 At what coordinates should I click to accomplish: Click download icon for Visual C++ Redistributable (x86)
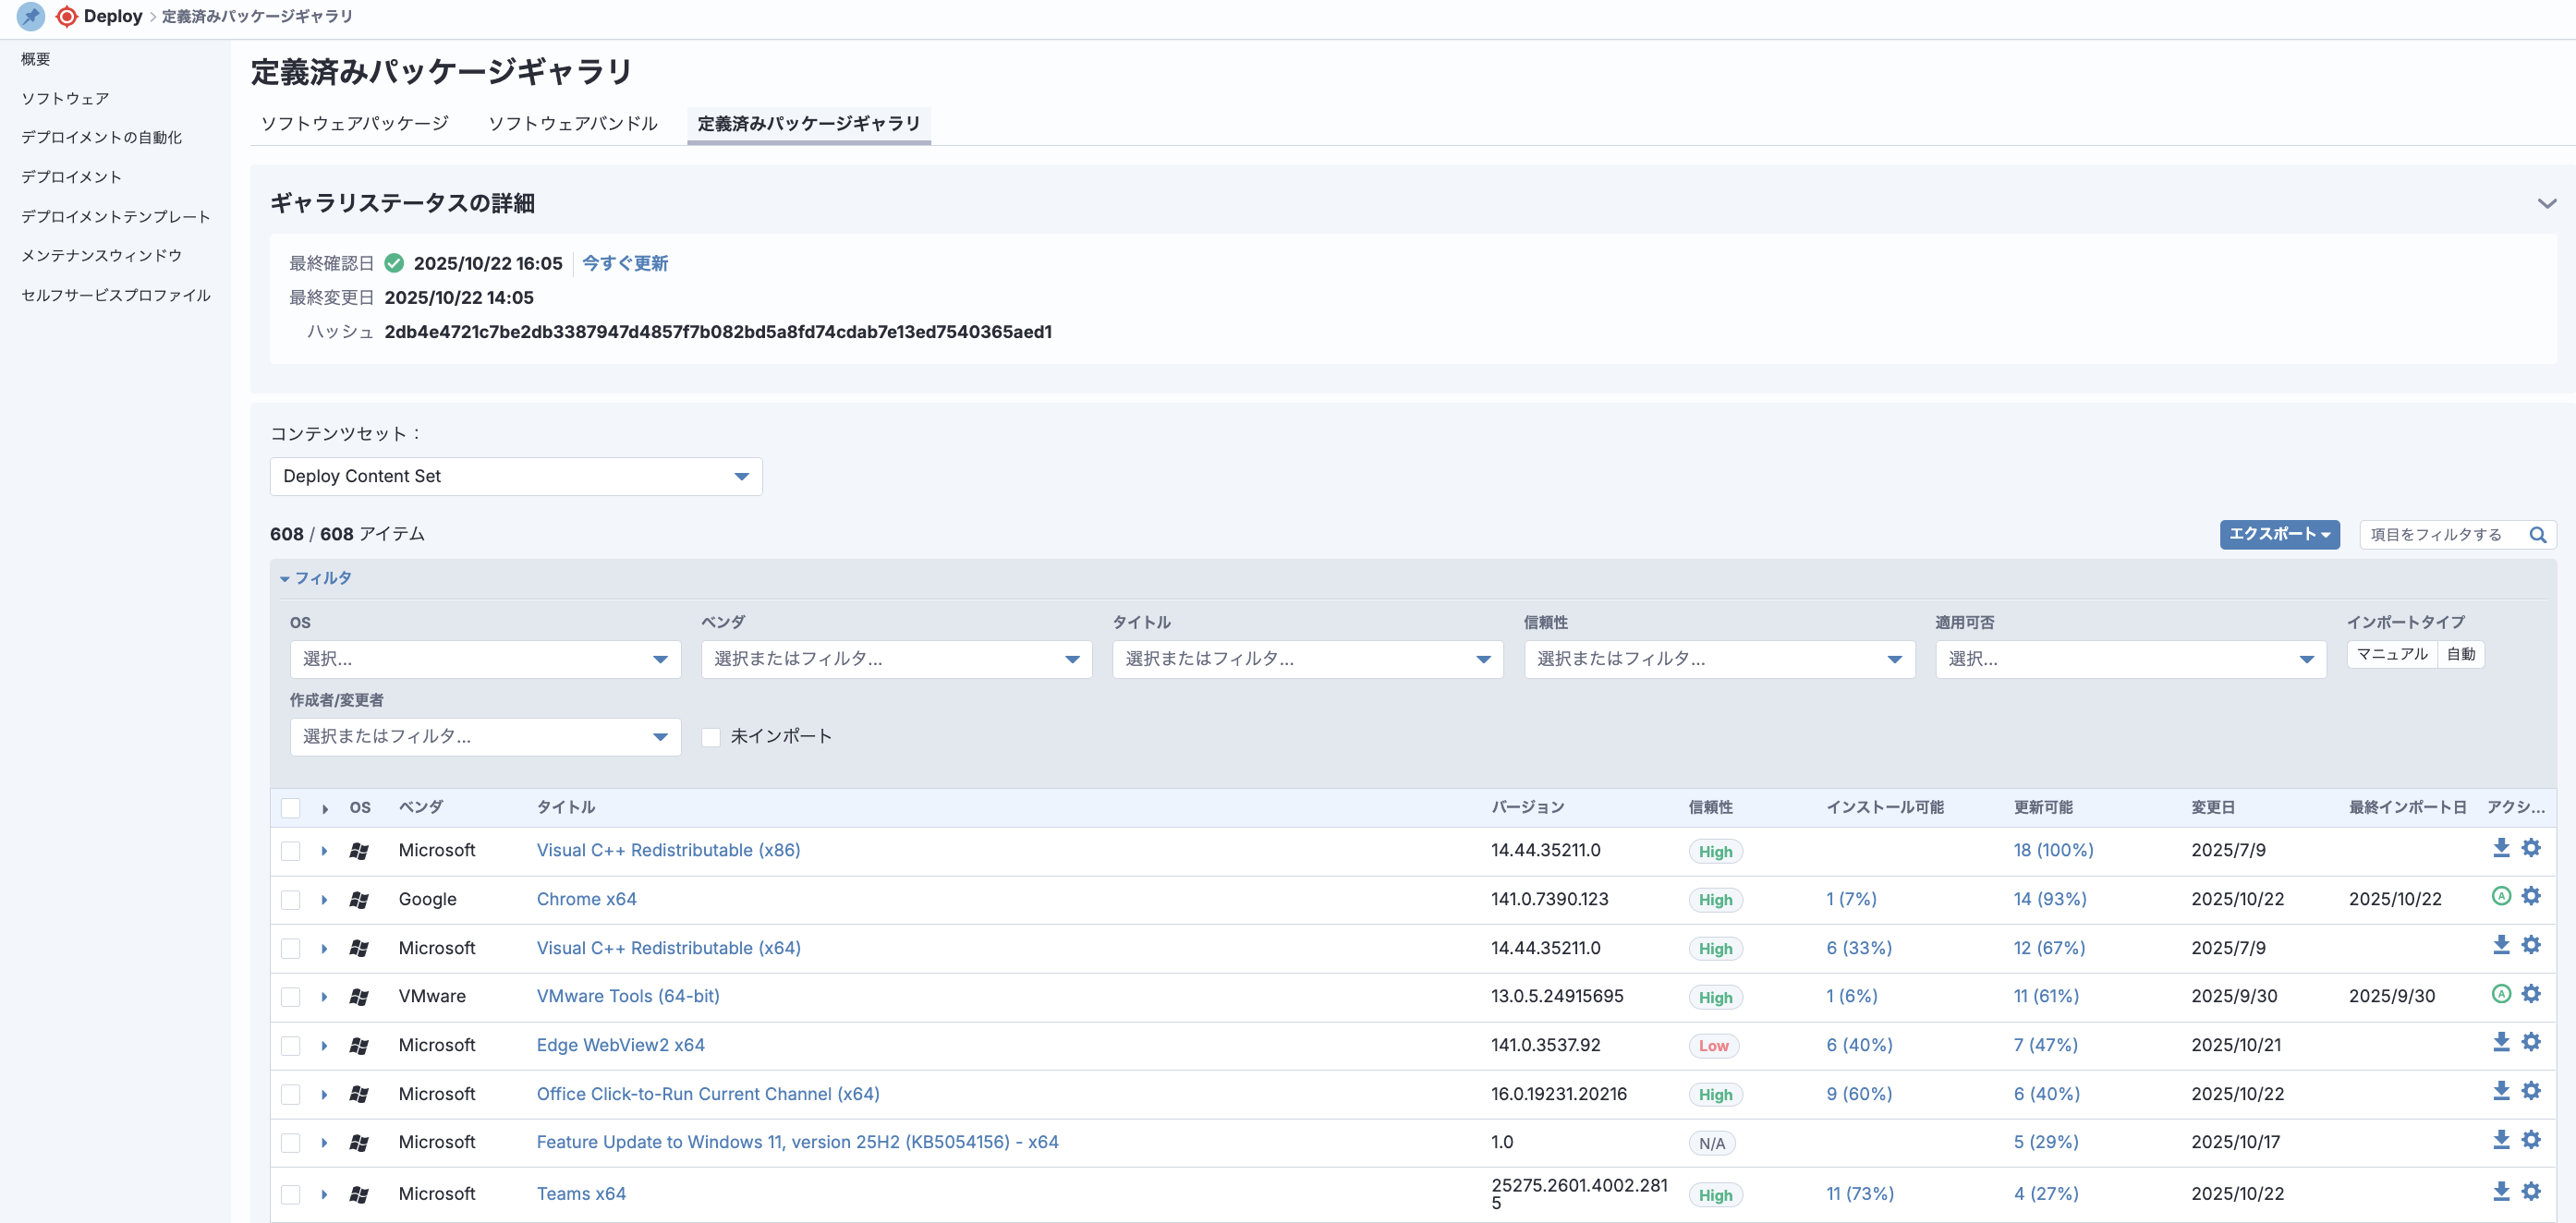pos(2501,848)
